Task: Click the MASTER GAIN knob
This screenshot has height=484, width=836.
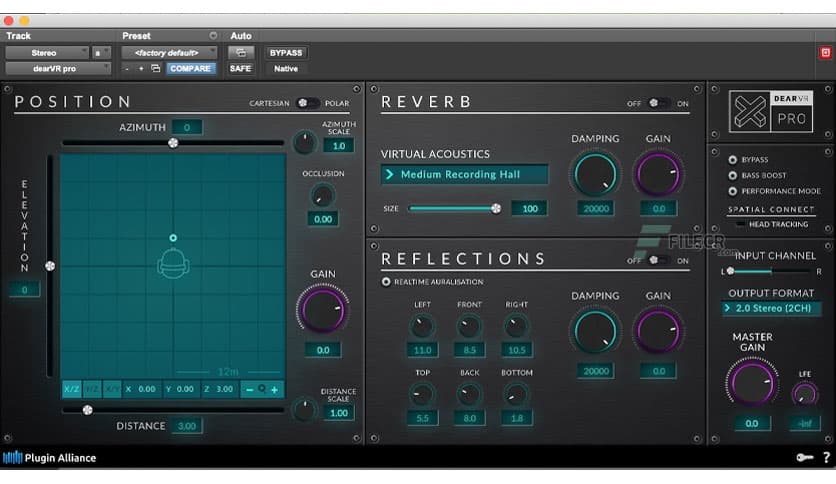Action: tap(752, 383)
